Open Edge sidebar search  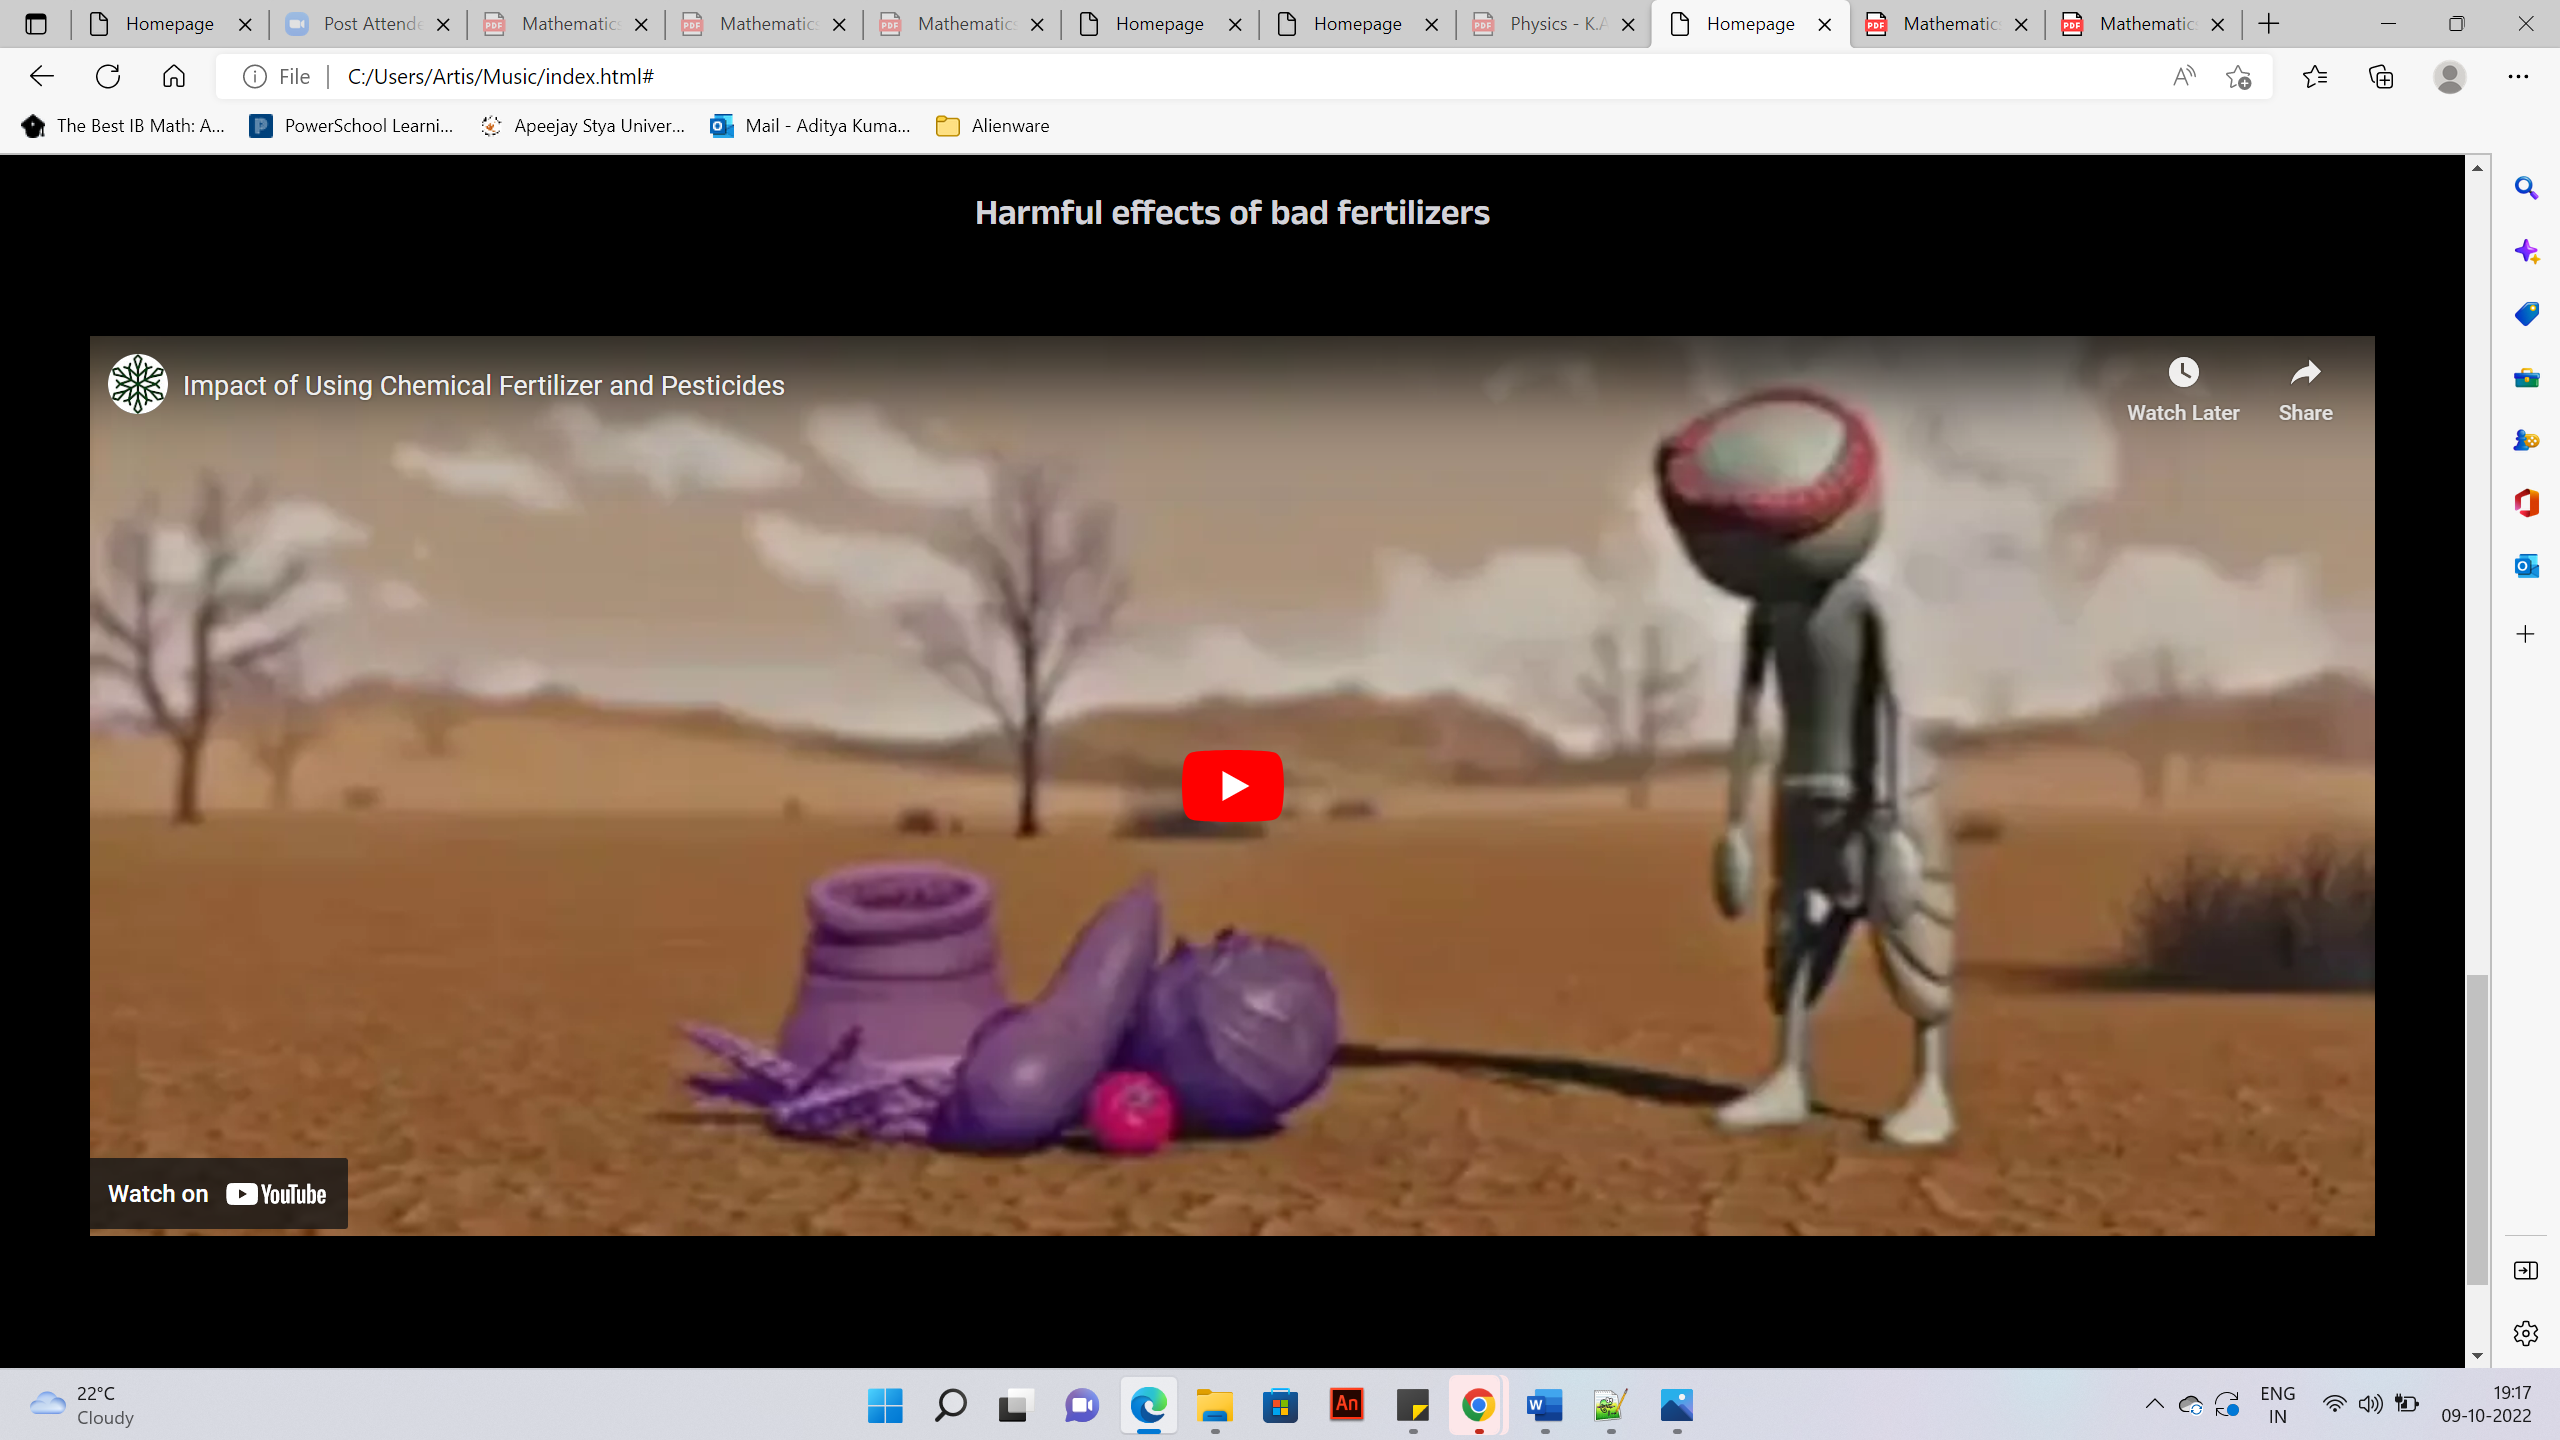click(2526, 188)
